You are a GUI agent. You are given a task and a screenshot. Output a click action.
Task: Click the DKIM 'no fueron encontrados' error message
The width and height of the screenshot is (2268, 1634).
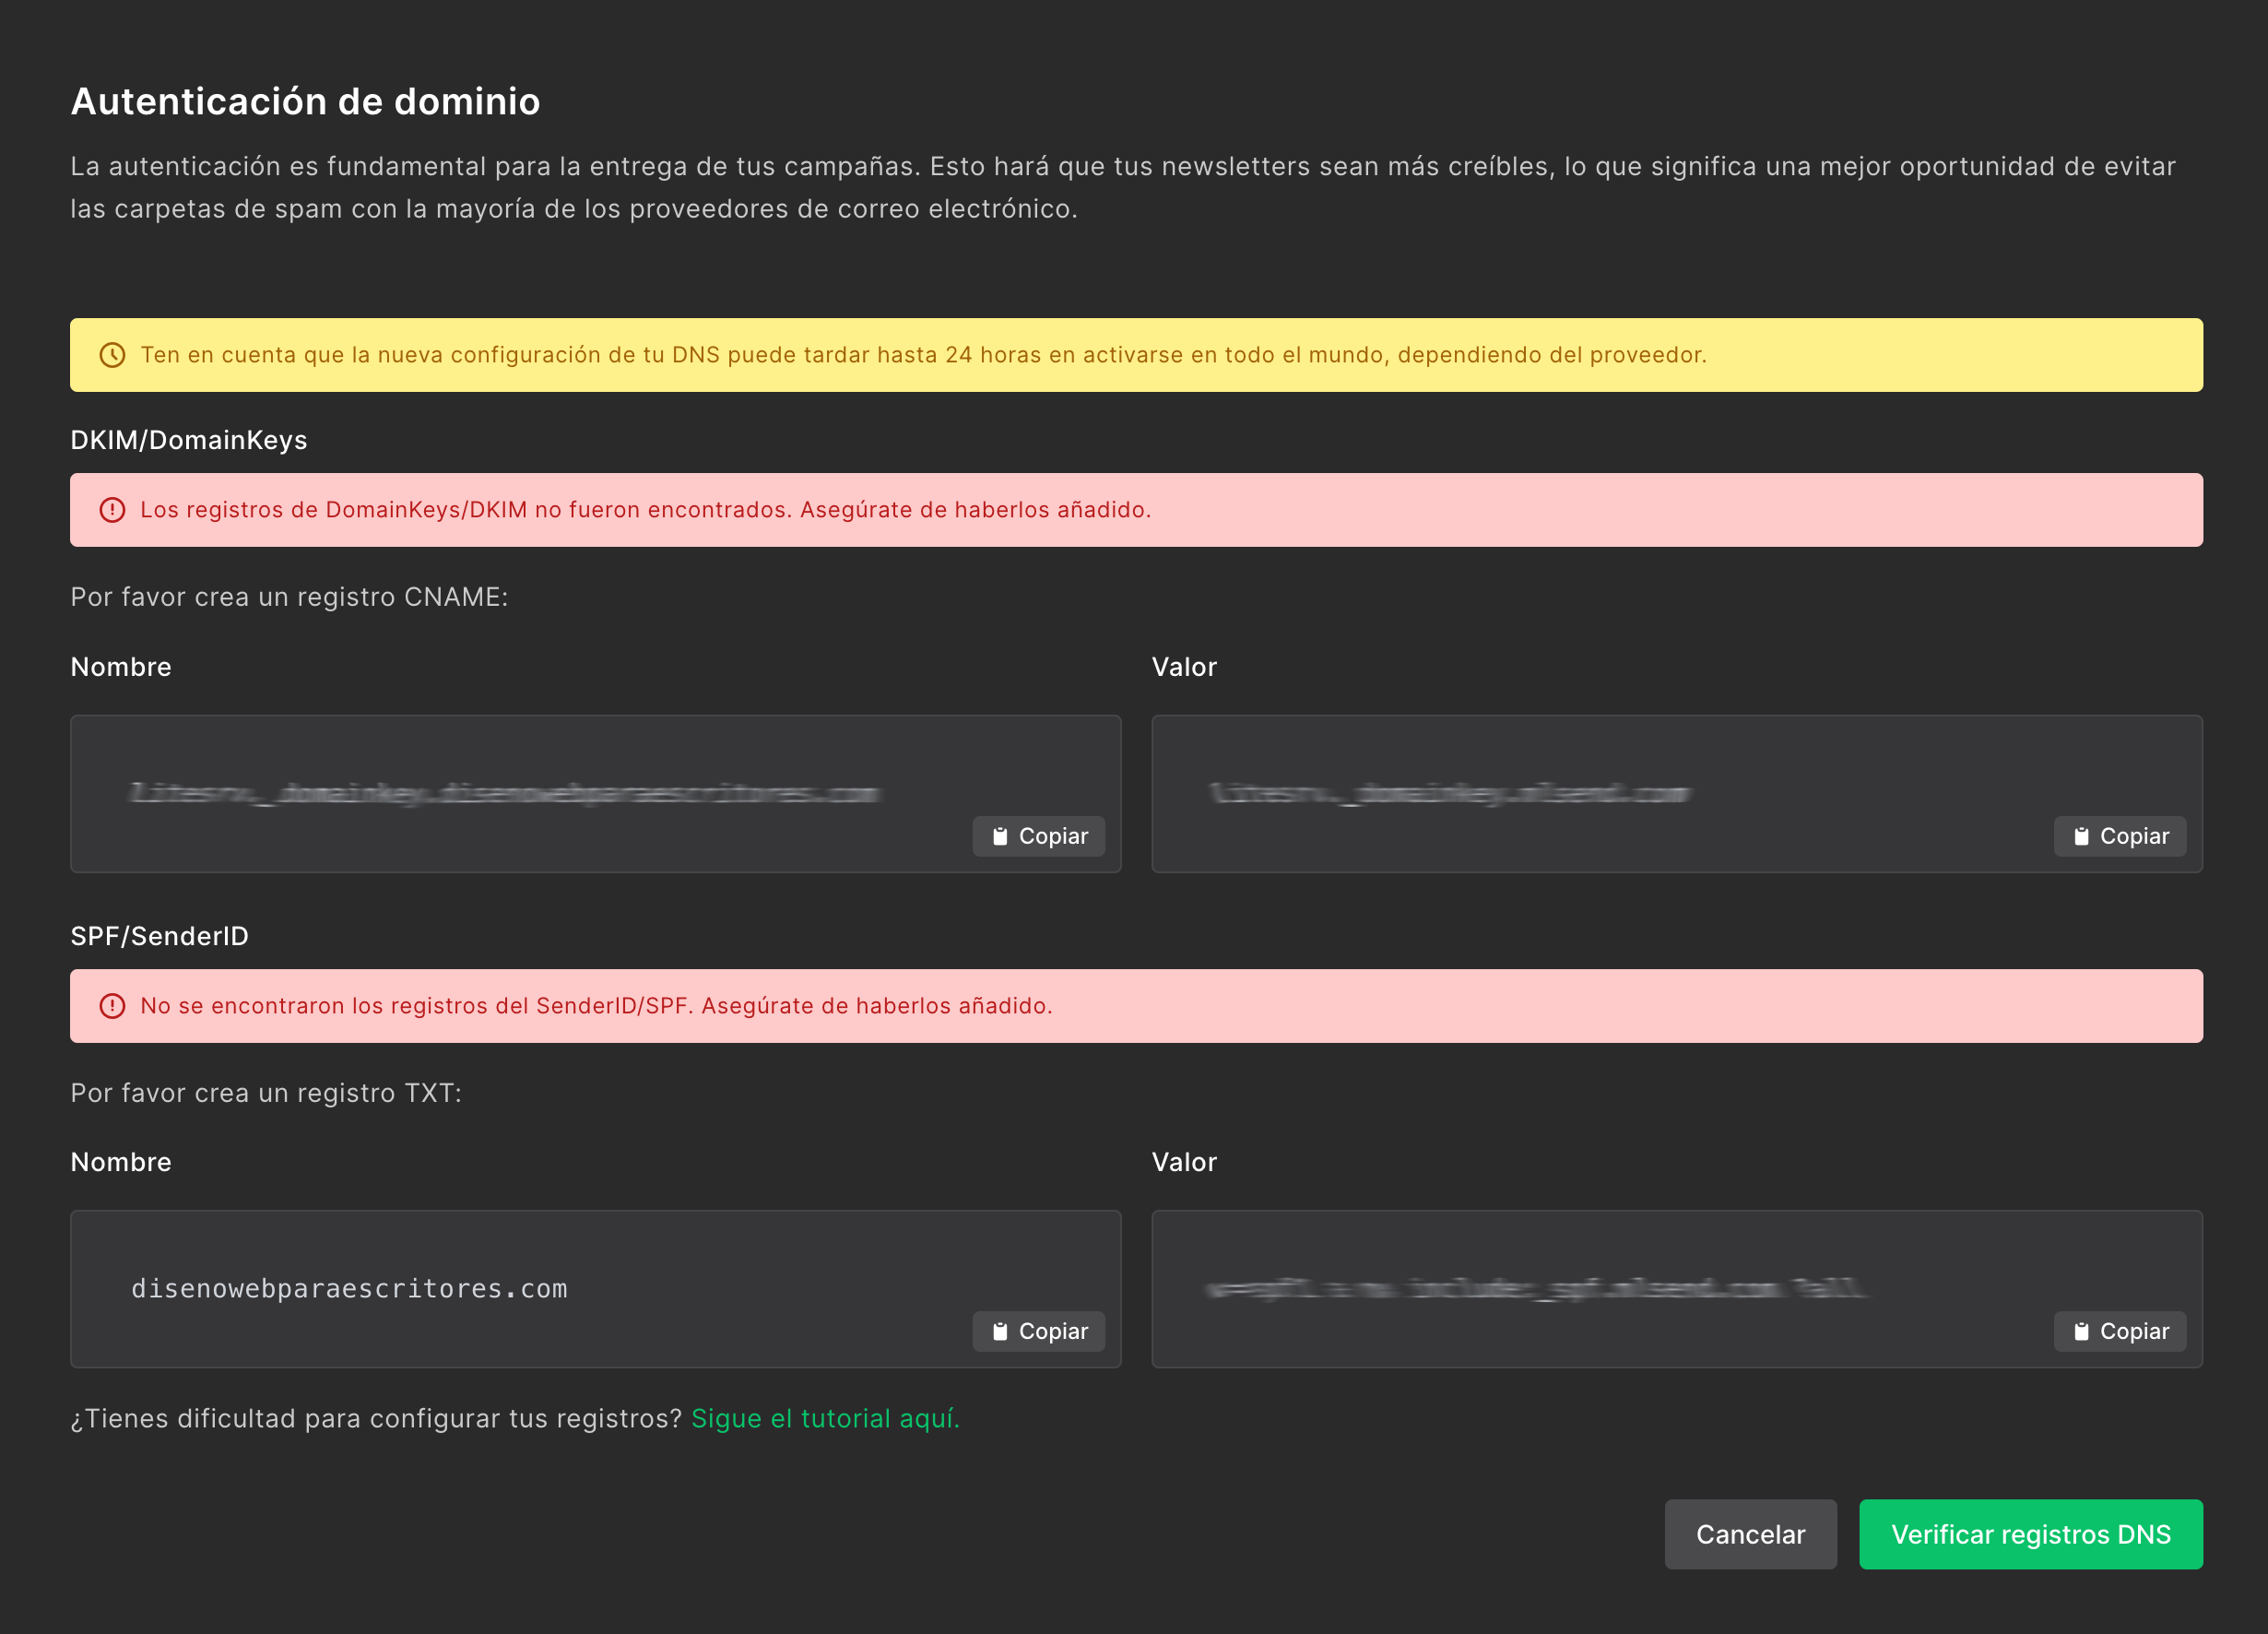646,510
